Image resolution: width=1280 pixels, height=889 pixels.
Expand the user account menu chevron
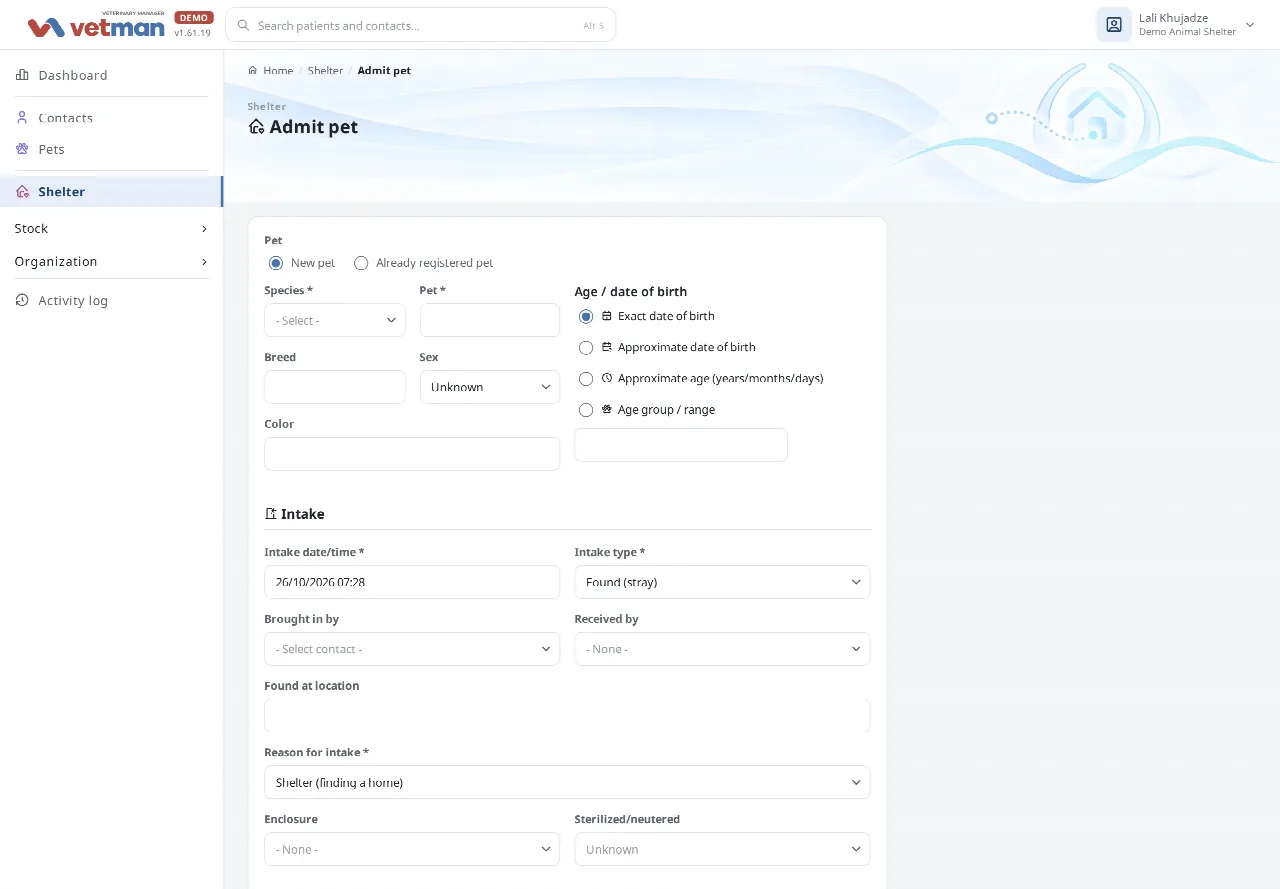[1250, 25]
